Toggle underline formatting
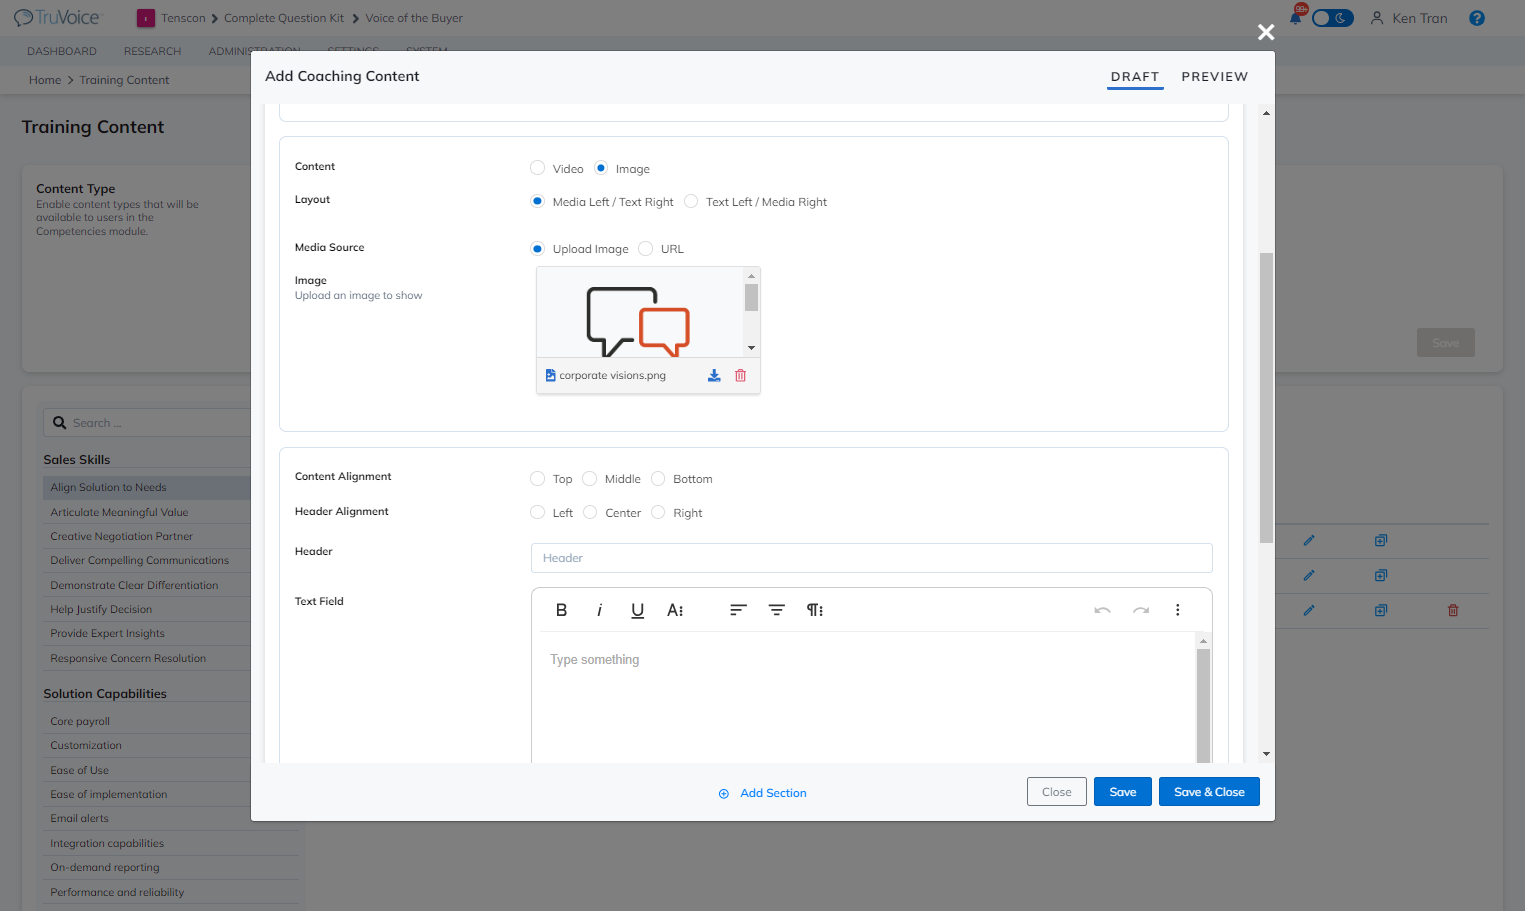Screen dimensions: 1525x911 point(637,610)
